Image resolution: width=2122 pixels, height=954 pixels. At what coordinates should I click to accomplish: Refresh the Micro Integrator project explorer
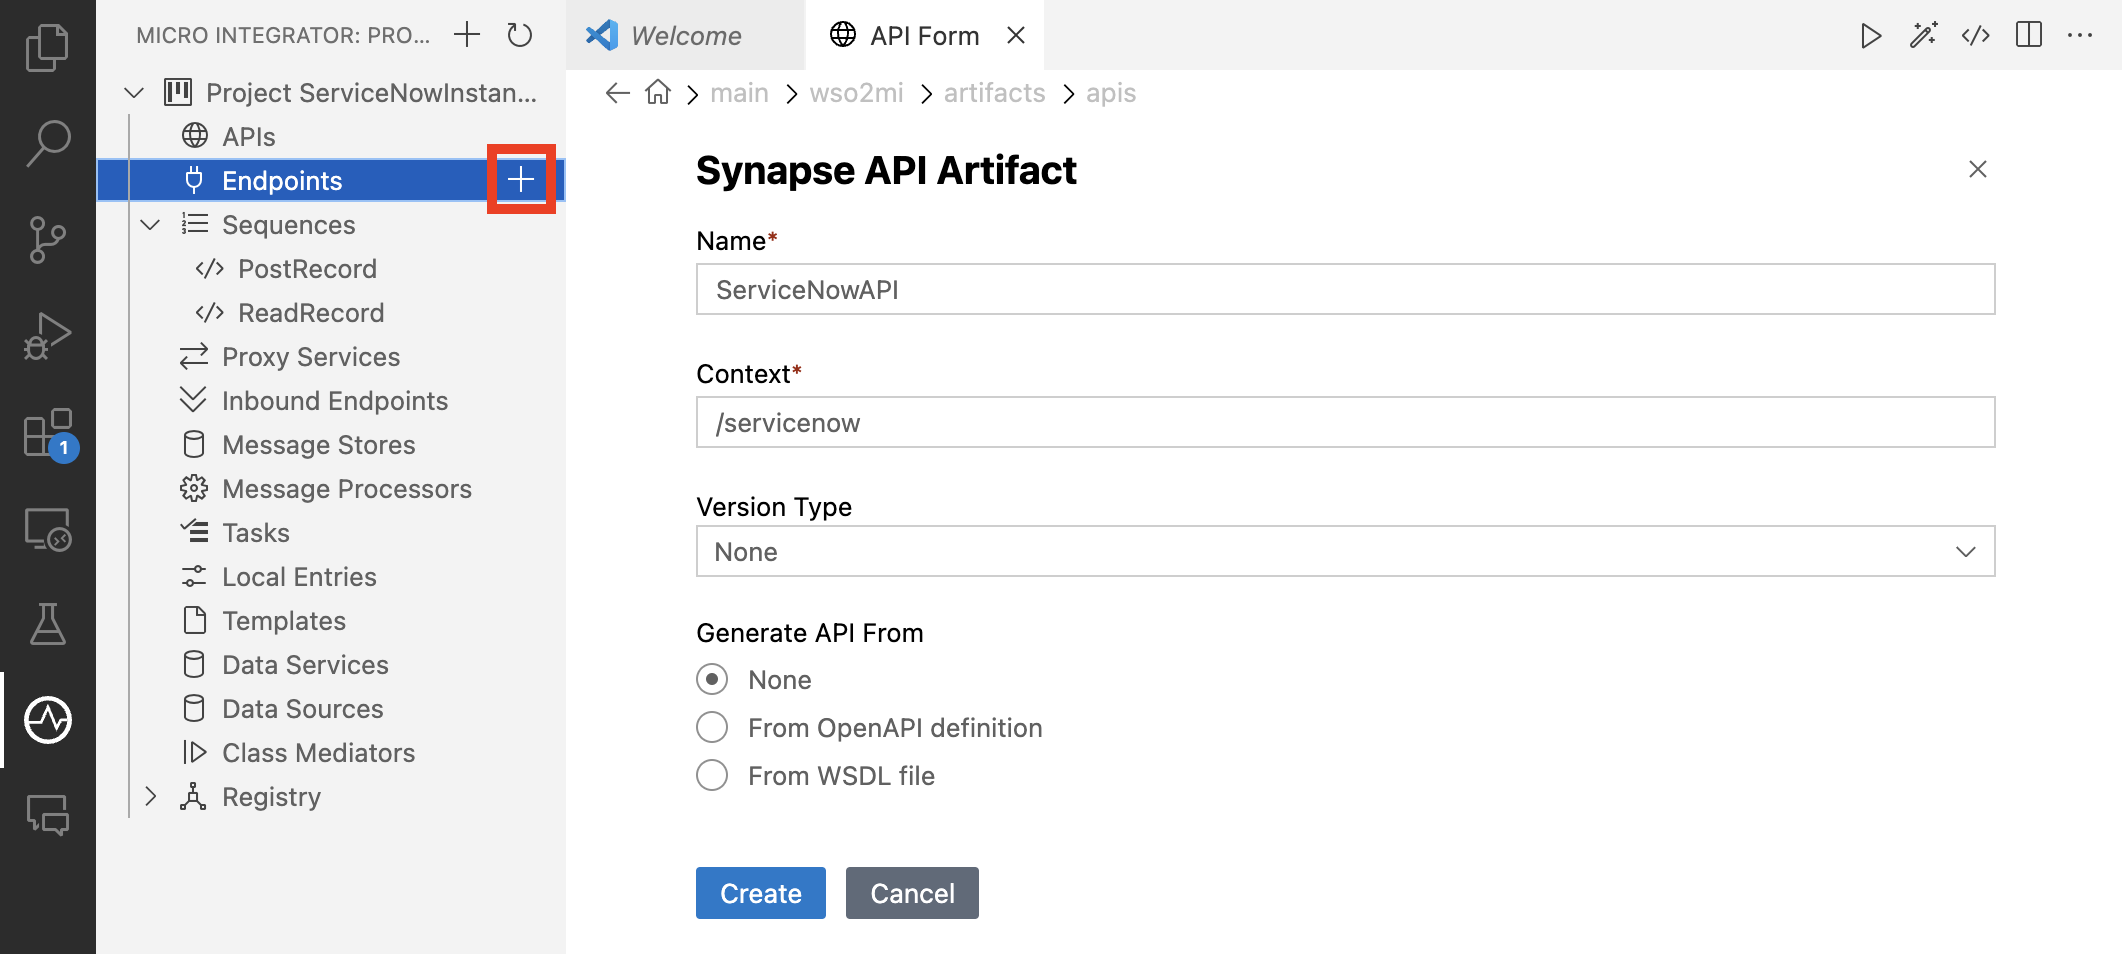pyautogui.click(x=520, y=35)
